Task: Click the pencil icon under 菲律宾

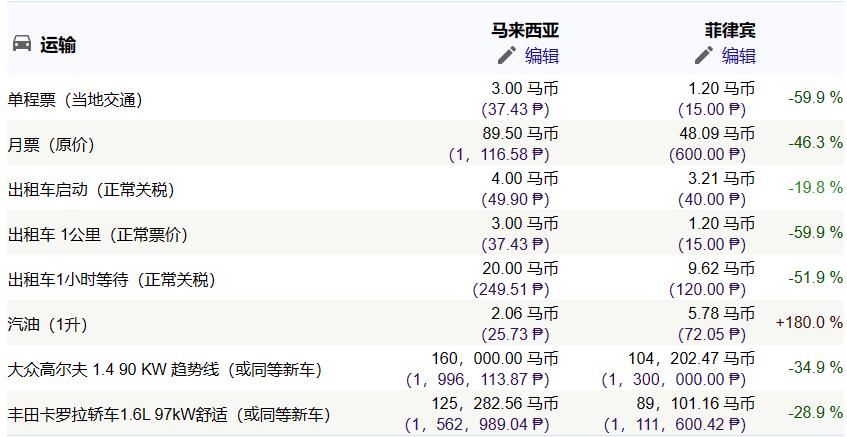Action: [703, 55]
